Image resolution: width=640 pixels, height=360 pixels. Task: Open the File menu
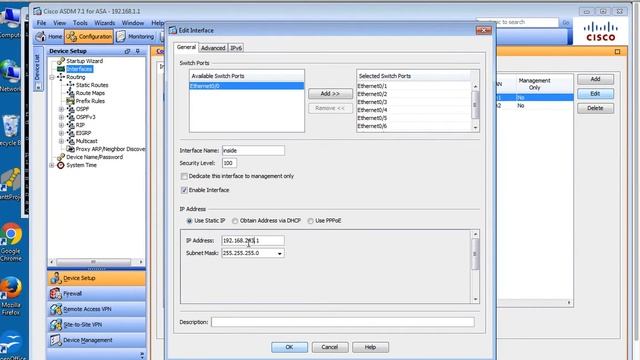click(41, 23)
